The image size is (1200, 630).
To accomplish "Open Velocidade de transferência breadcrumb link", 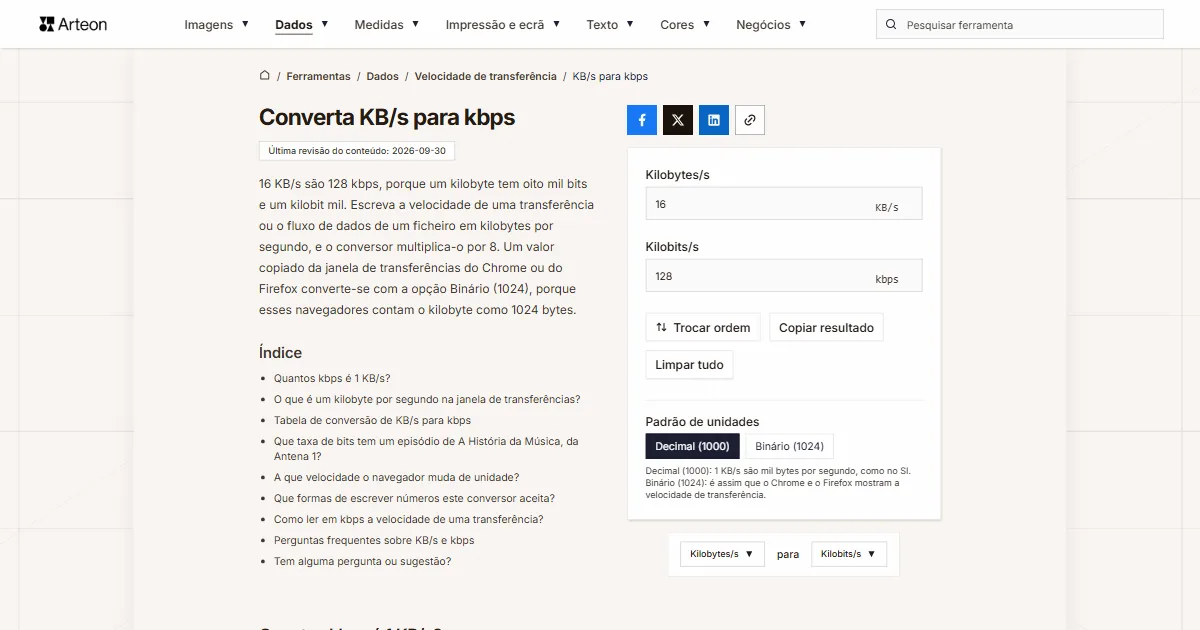I will click(485, 76).
